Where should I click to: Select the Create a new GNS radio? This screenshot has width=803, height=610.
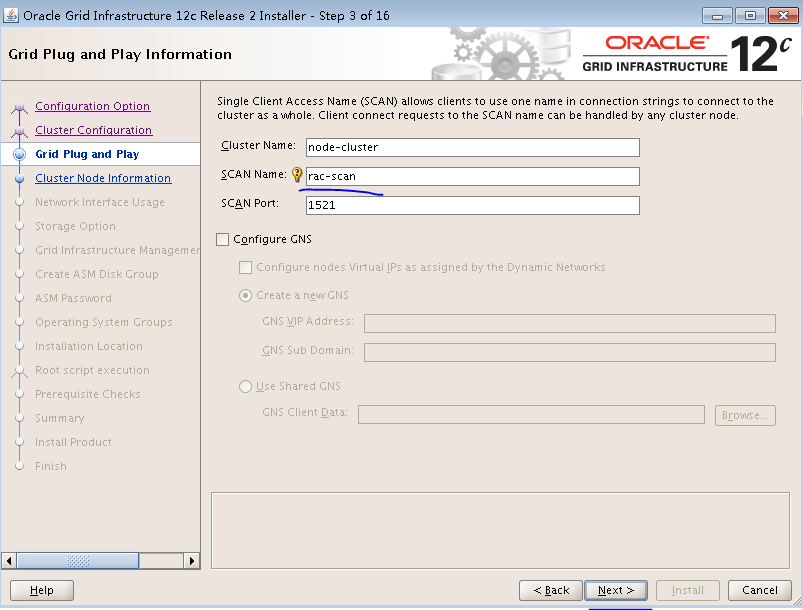245,296
